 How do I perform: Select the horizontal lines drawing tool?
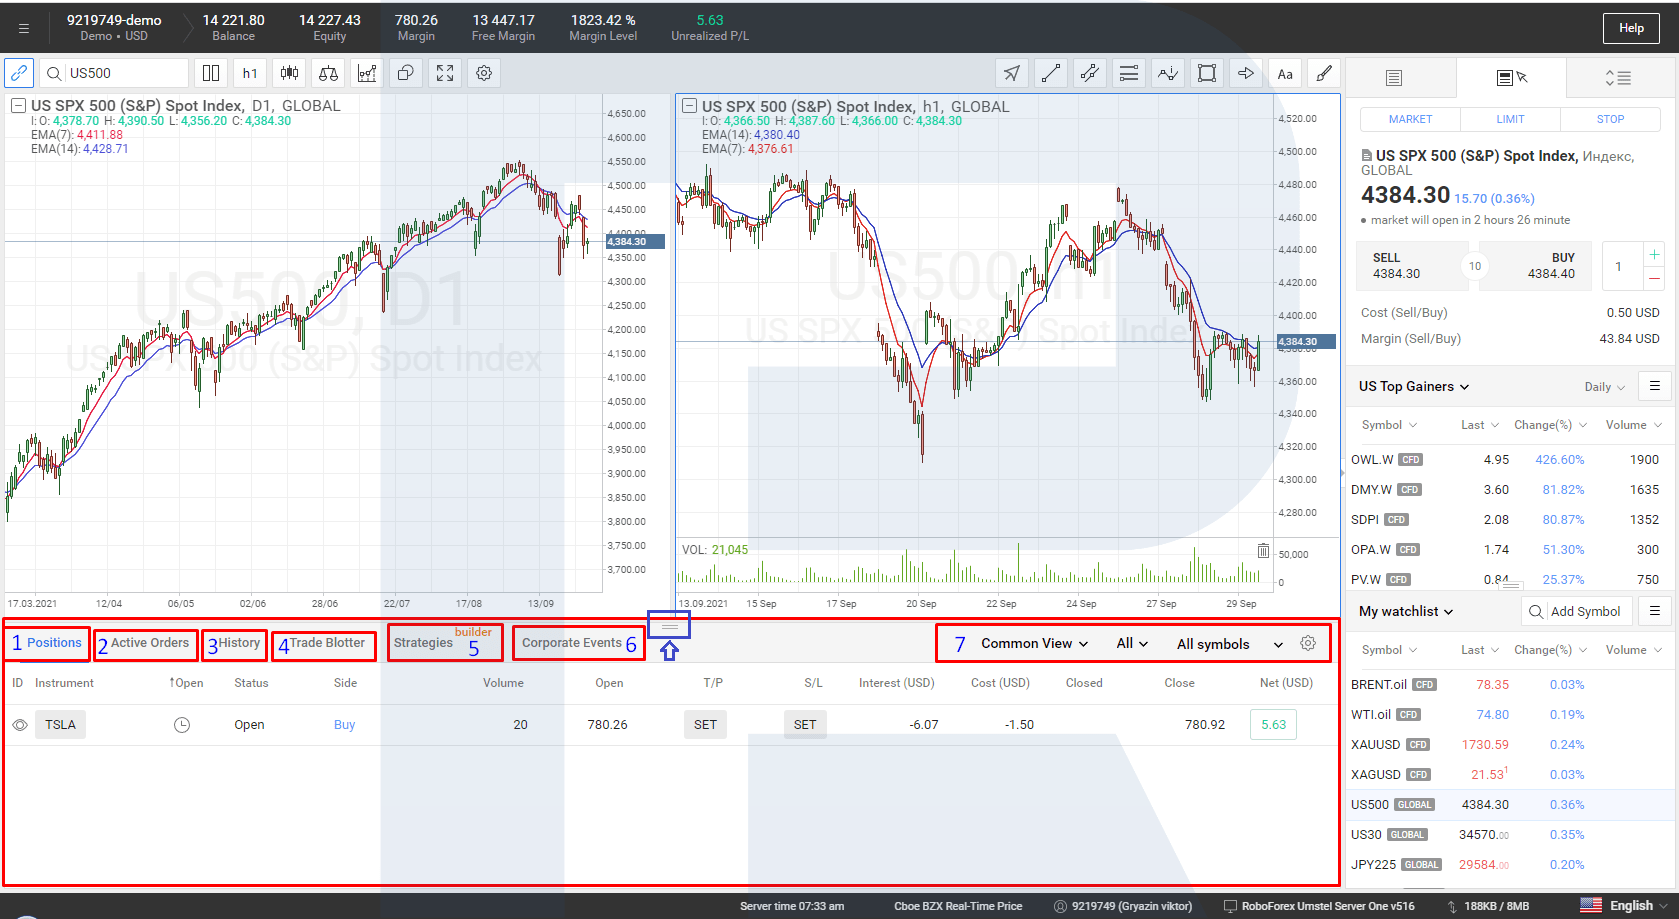point(1129,73)
